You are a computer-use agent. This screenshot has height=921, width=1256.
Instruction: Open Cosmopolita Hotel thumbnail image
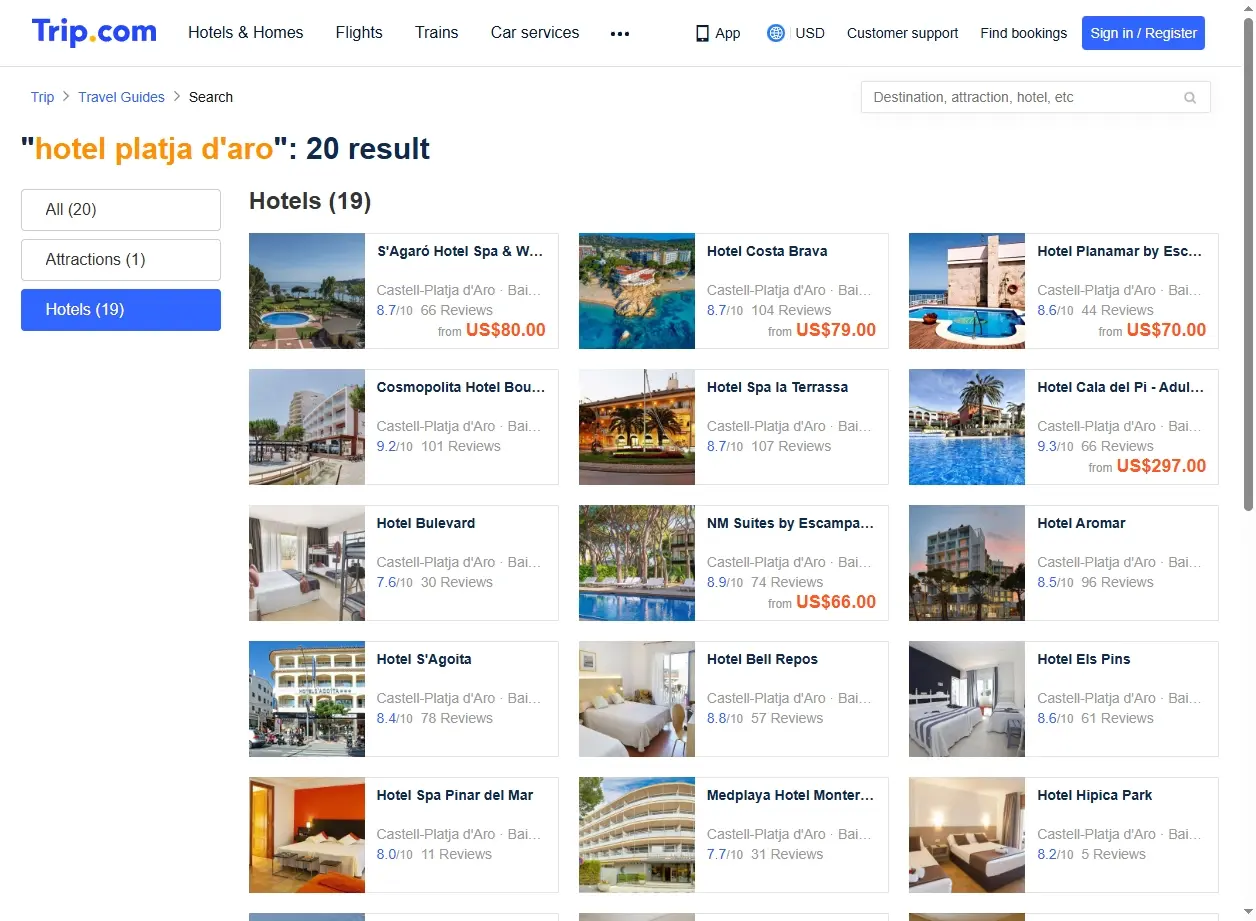pos(307,427)
